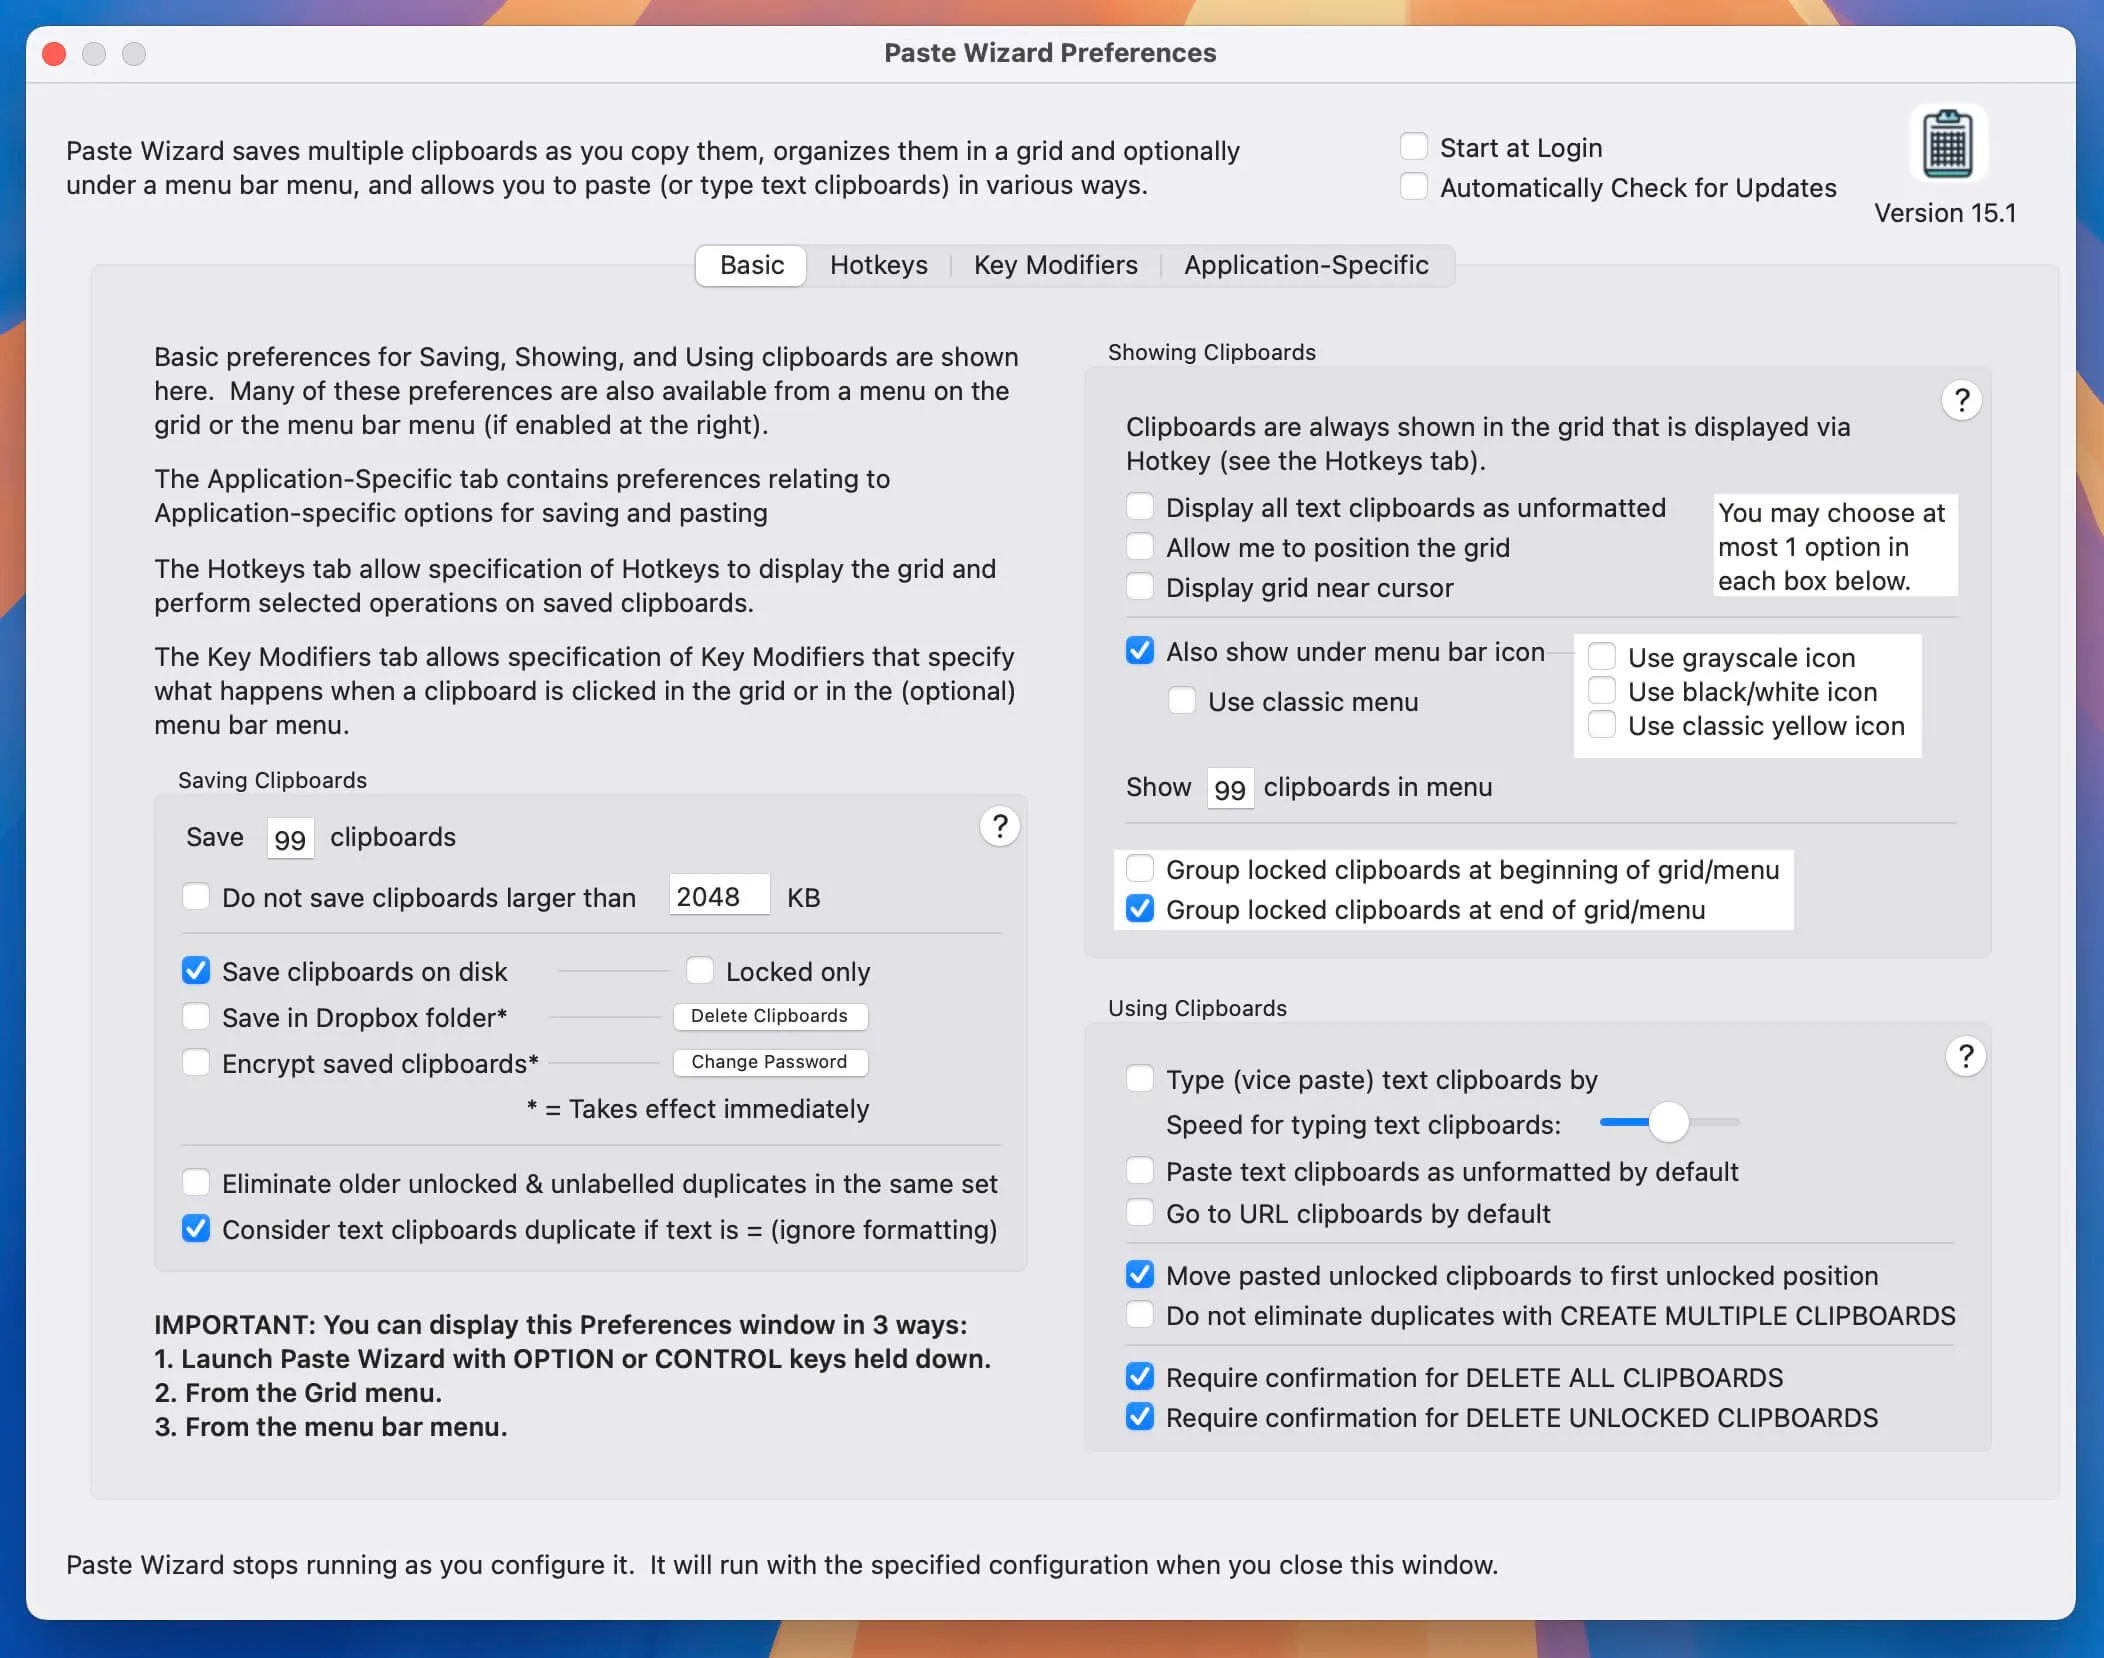Enable Go to URL clipboards by default

[x=1139, y=1213]
